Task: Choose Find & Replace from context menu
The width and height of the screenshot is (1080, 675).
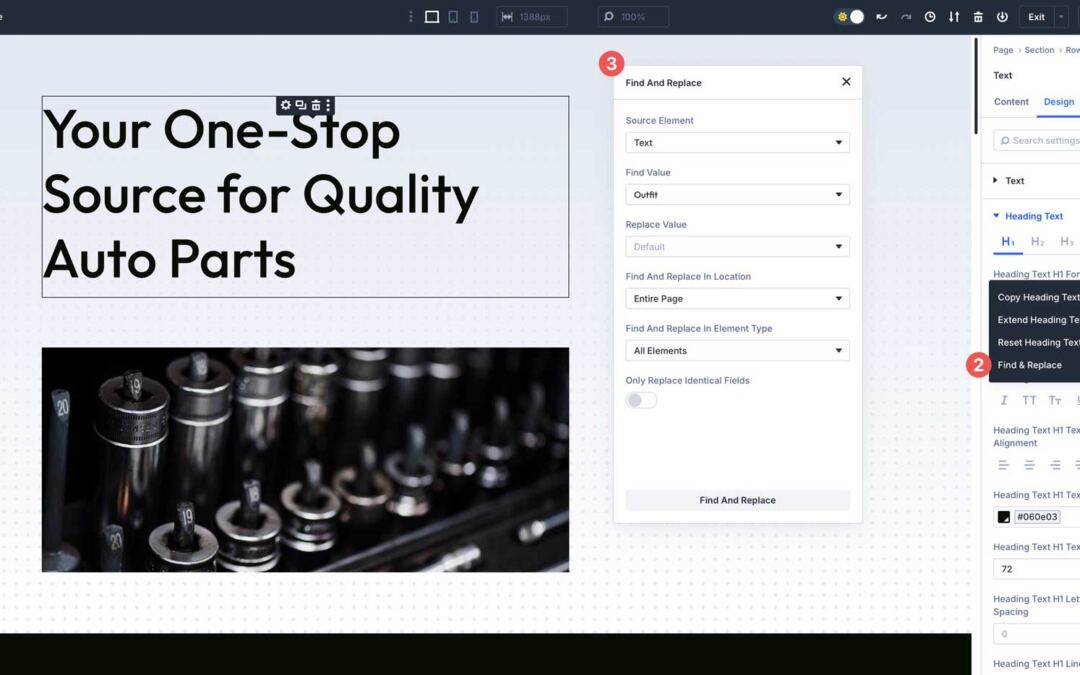Action: coord(1030,365)
